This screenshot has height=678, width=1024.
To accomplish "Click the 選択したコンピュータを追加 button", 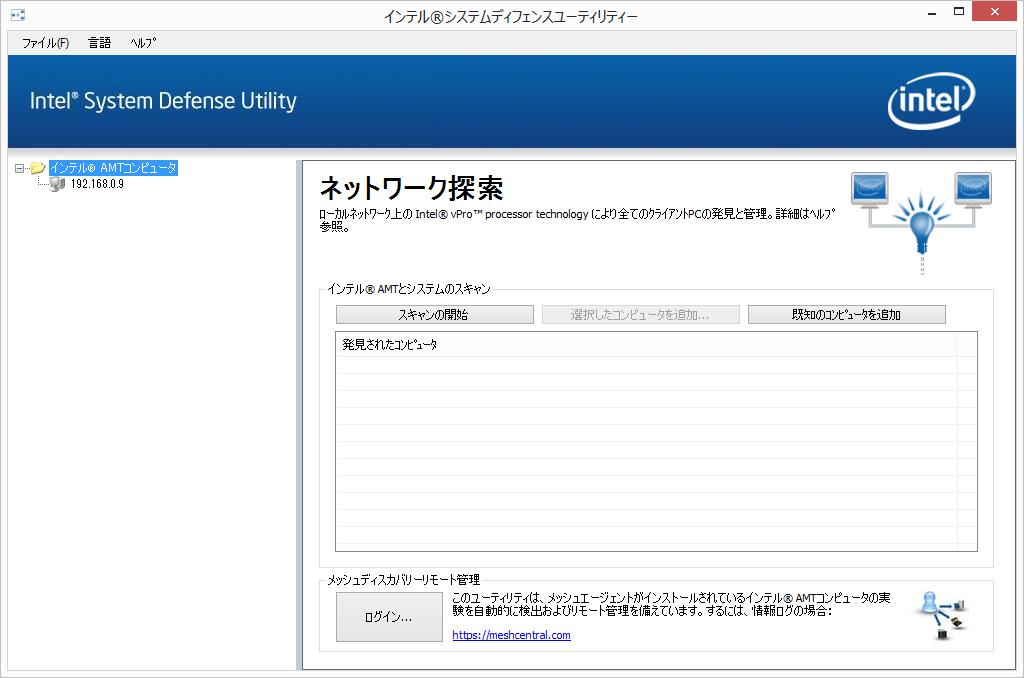I will [x=641, y=315].
